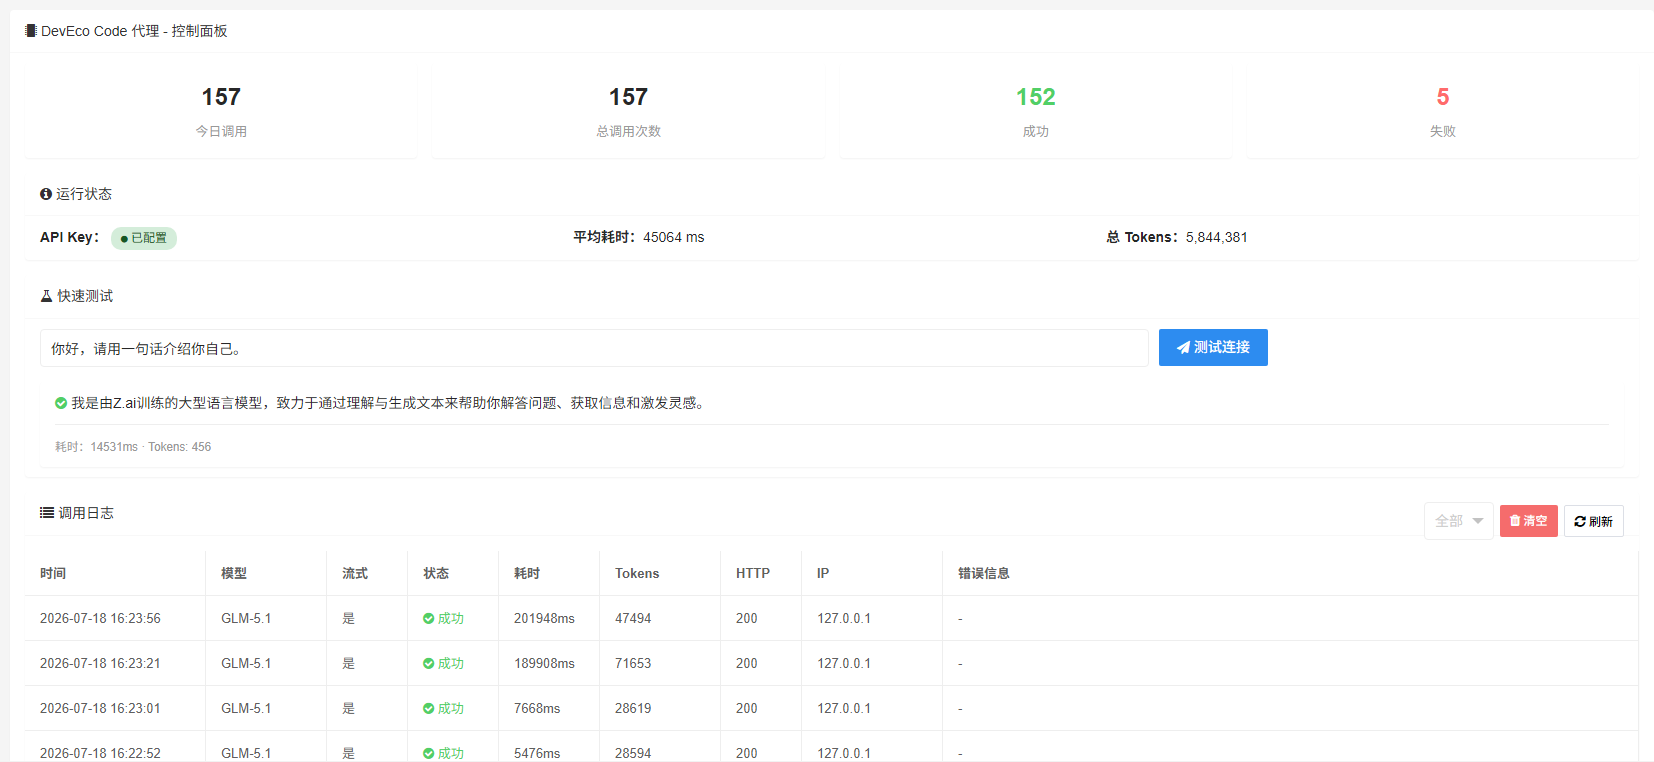Click the 已配置 API key status badge
Image resolution: width=1654 pixels, height=762 pixels.
[x=144, y=238]
